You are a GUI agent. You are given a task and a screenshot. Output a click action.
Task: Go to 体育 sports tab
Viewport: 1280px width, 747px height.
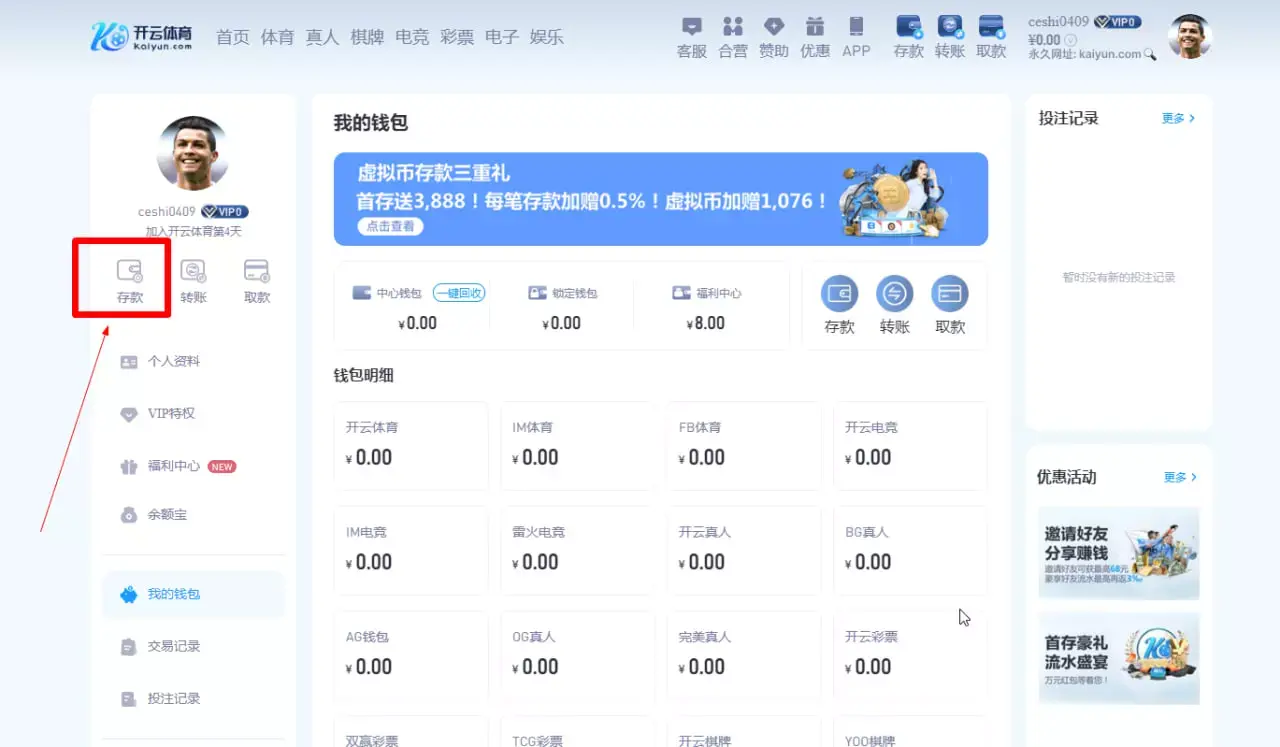(277, 37)
